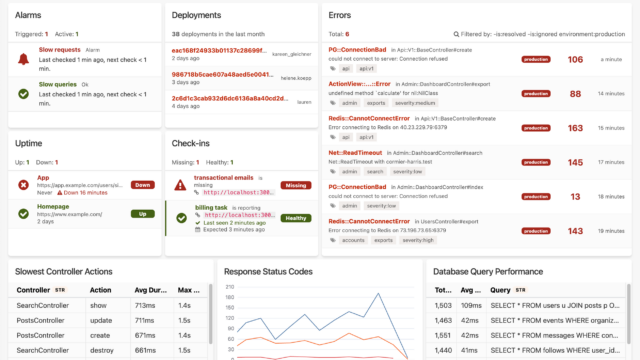640x360 pixels.
Task: Open the transactional emails check-in
Action: tap(223, 178)
